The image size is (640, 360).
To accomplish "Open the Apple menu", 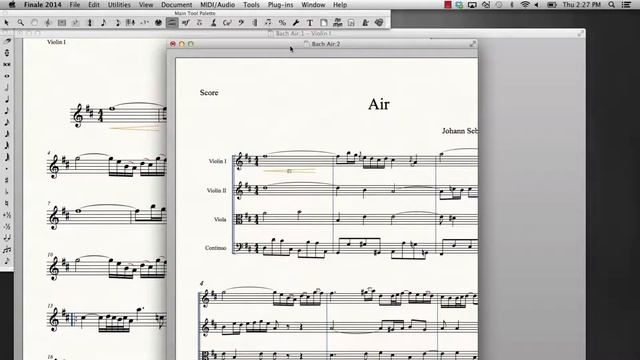I will click(x=11, y=5).
